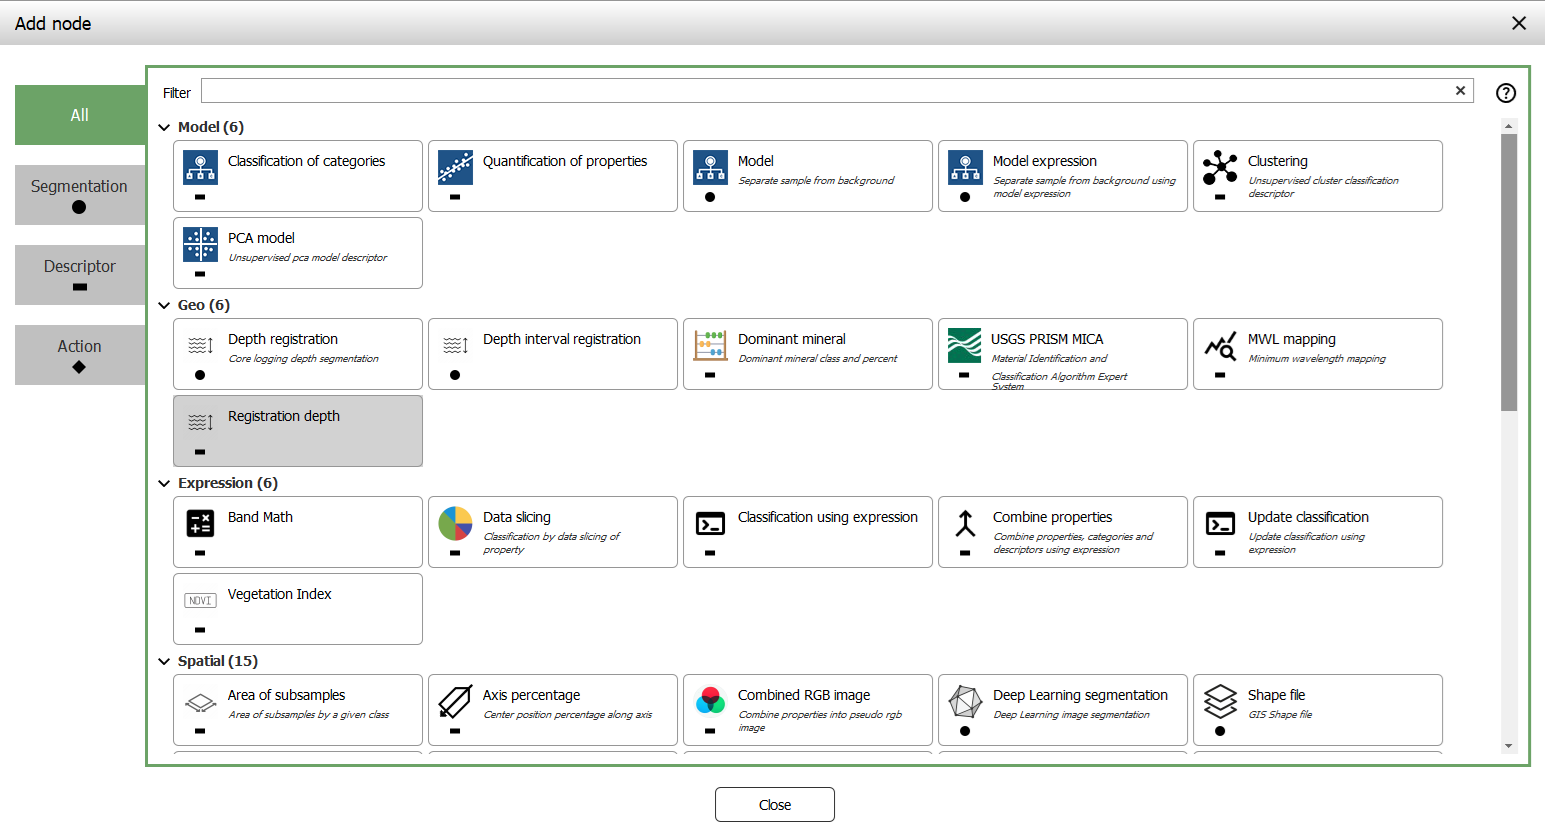Select the Band Math calculator icon
Screen dimensions: 1545x834
200,523
